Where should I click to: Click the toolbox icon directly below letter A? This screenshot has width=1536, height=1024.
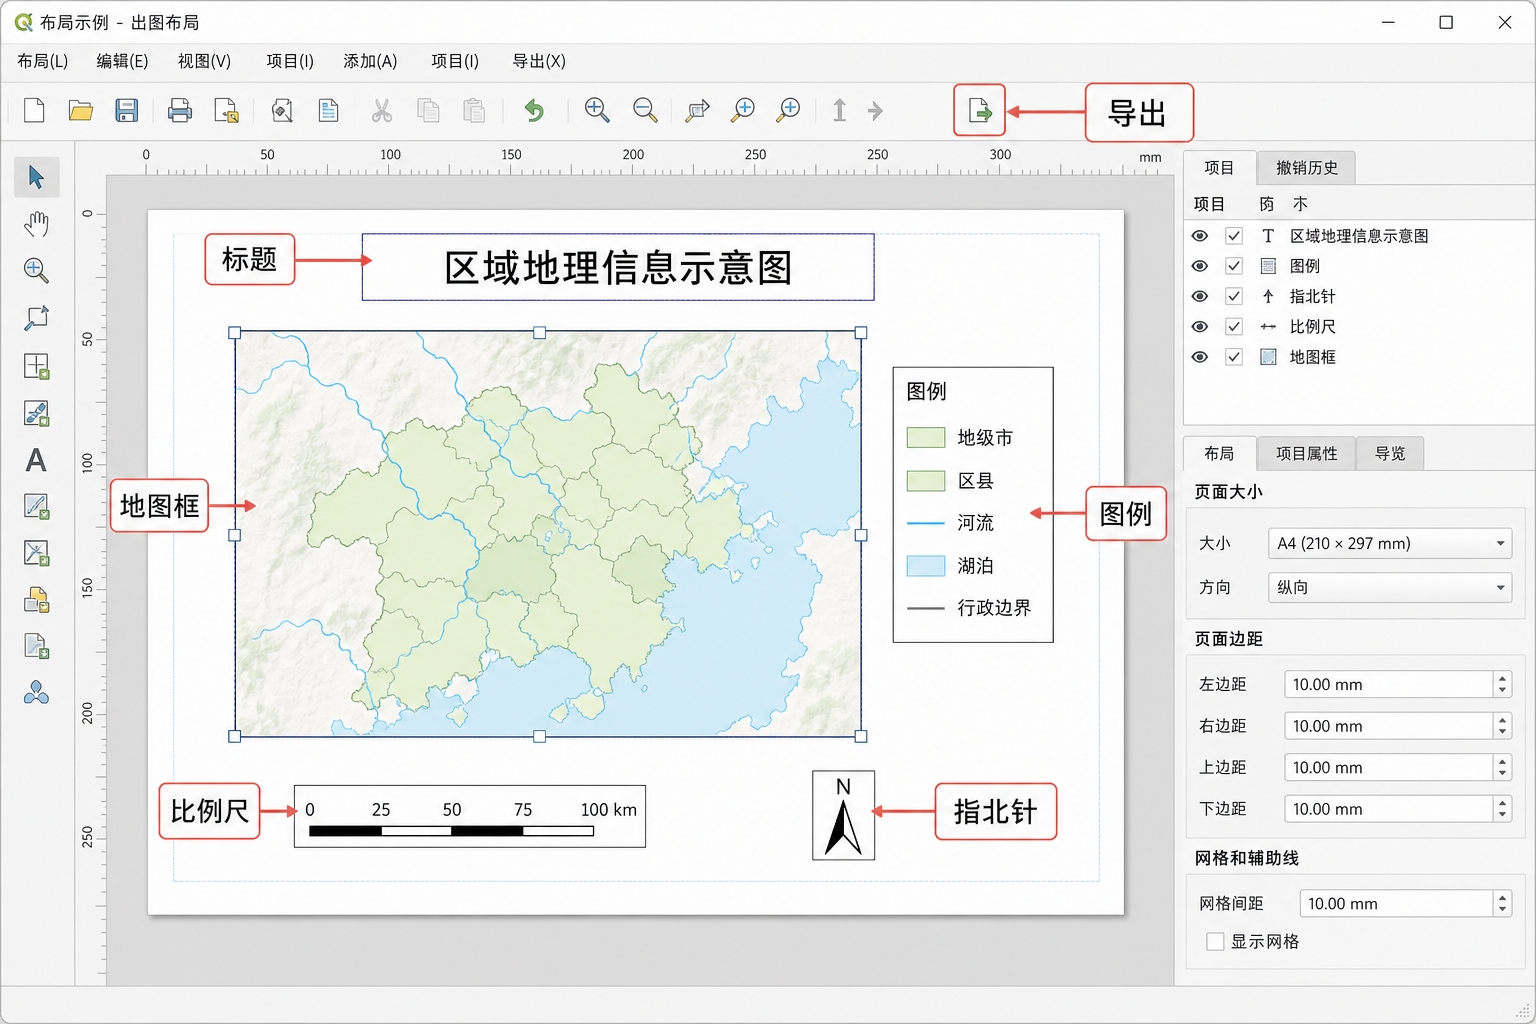coord(36,506)
